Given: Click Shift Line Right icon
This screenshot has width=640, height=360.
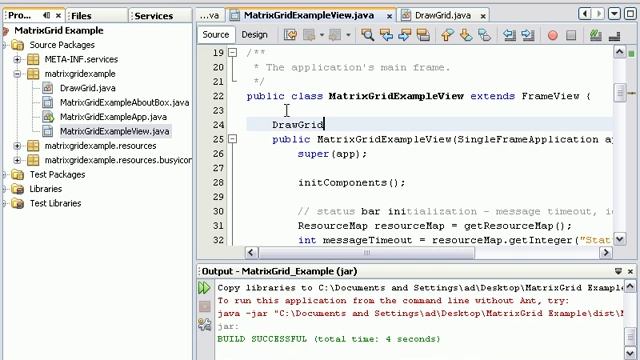Looking at the screenshot, I should (x=528, y=35).
